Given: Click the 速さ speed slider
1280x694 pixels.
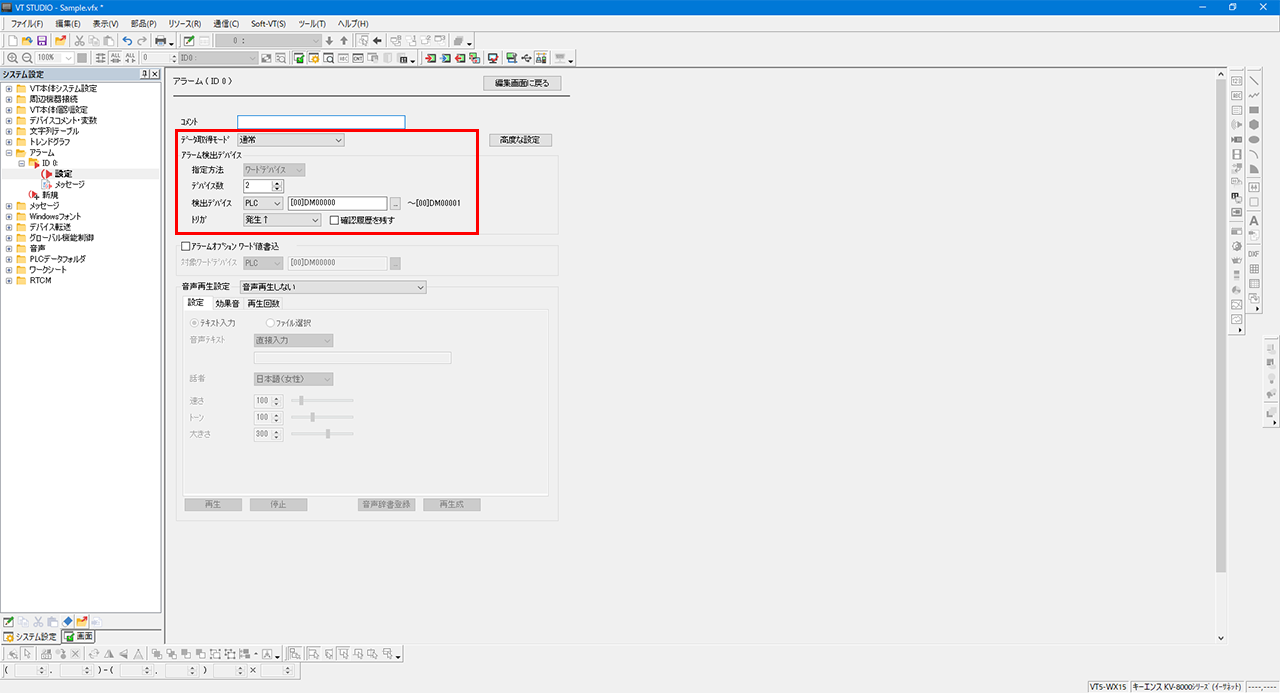Looking at the screenshot, I should coord(321,401).
